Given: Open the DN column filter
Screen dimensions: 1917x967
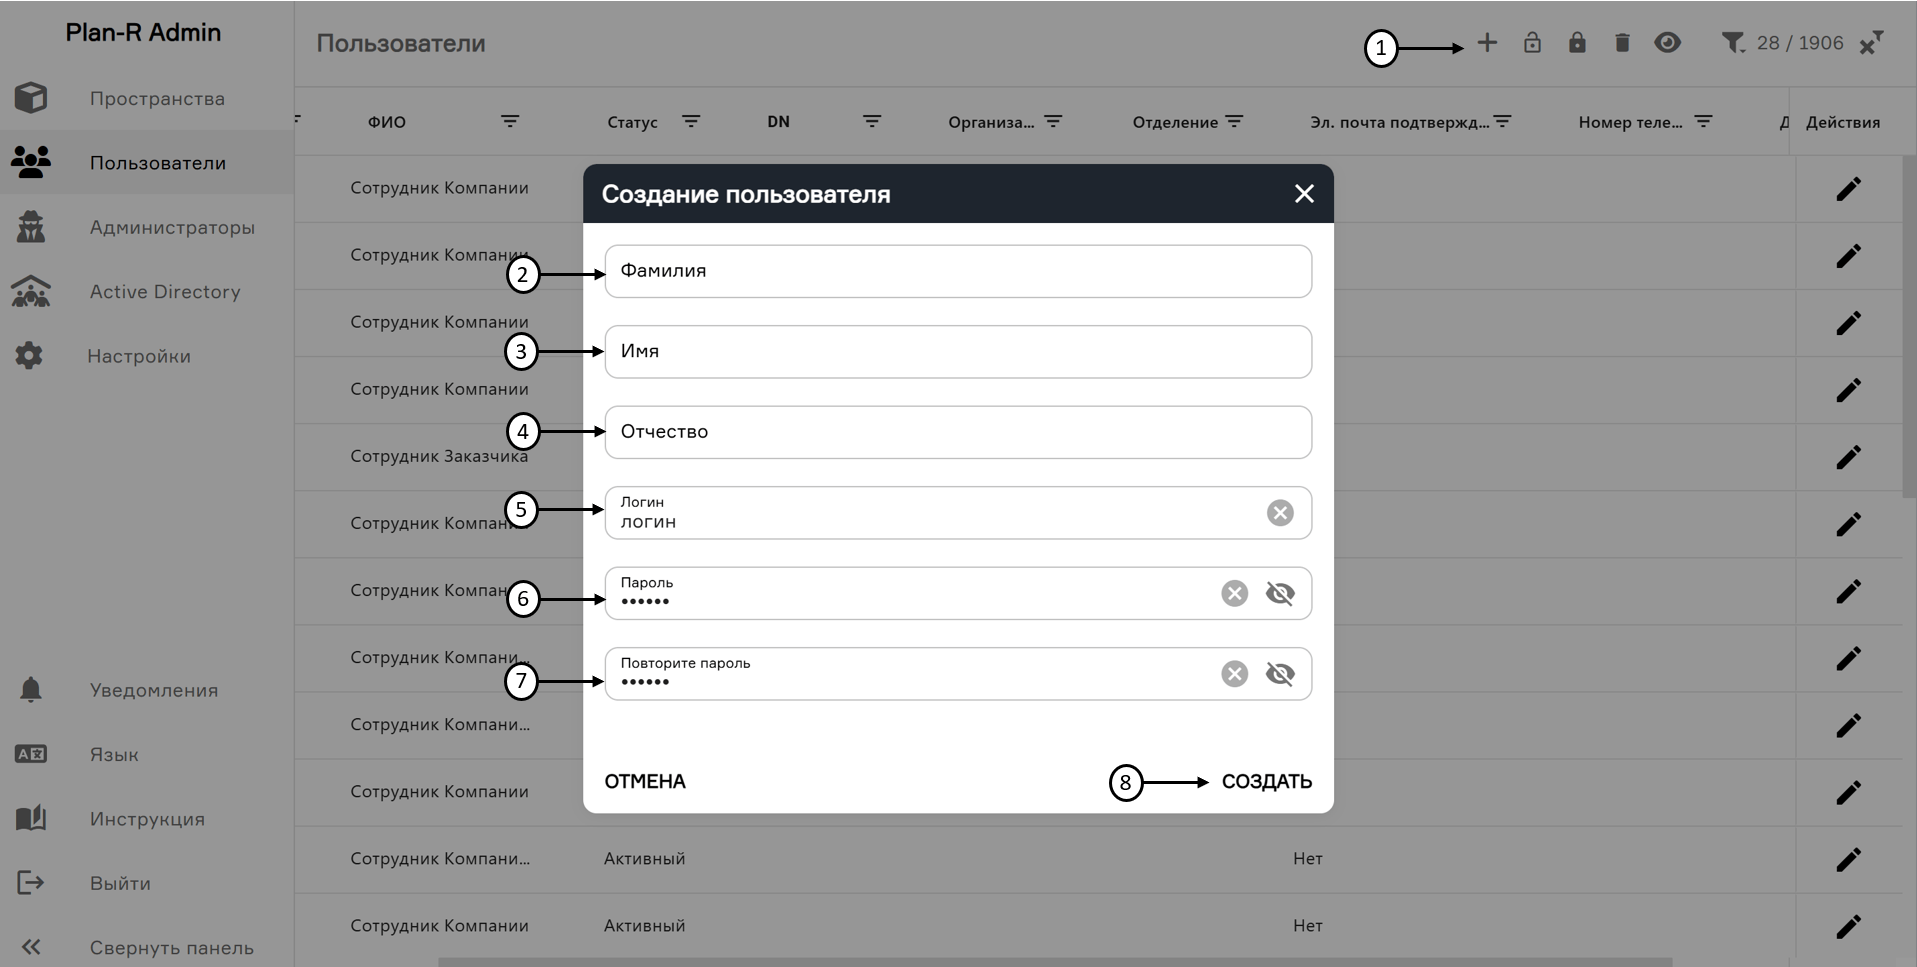Looking at the screenshot, I should tap(872, 122).
